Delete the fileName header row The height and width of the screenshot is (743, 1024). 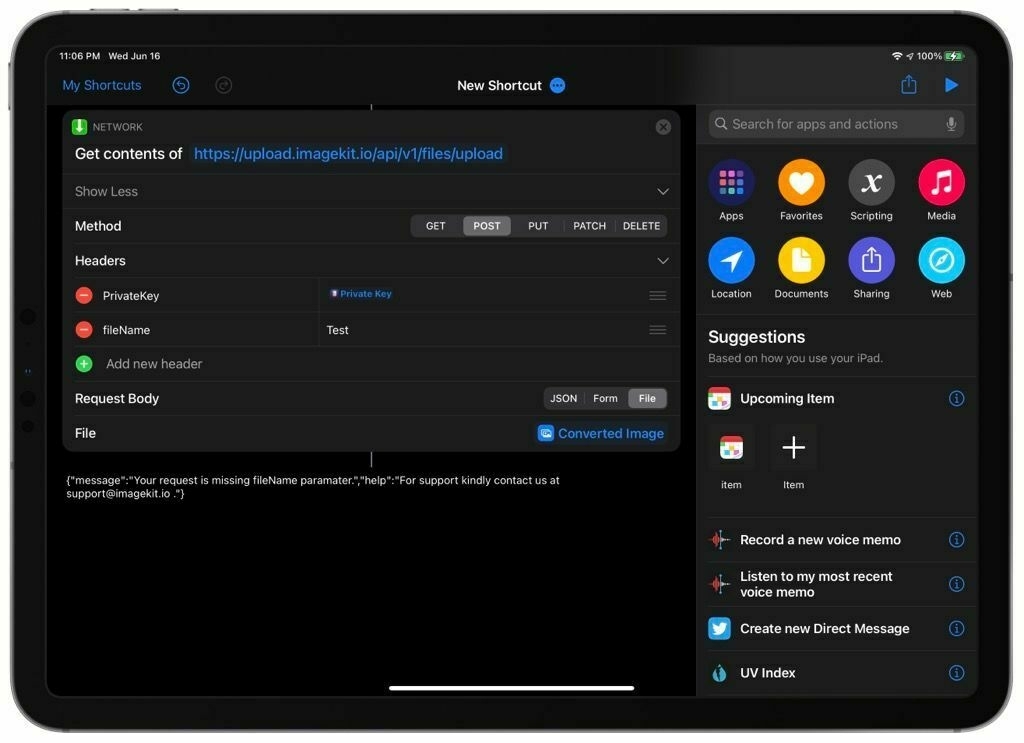pos(84,330)
